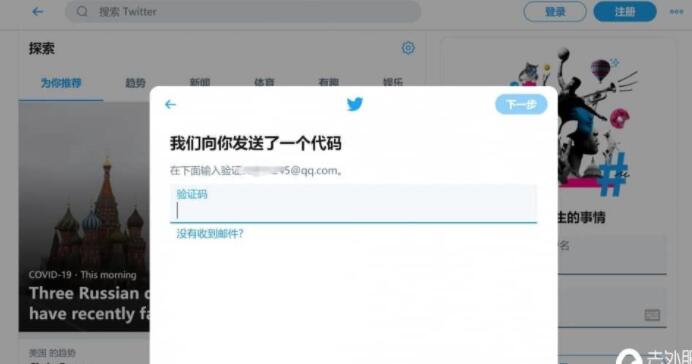
Task: Click the 搜索 Twitter search box
Action: pyautogui.click(x=243, y=12)
